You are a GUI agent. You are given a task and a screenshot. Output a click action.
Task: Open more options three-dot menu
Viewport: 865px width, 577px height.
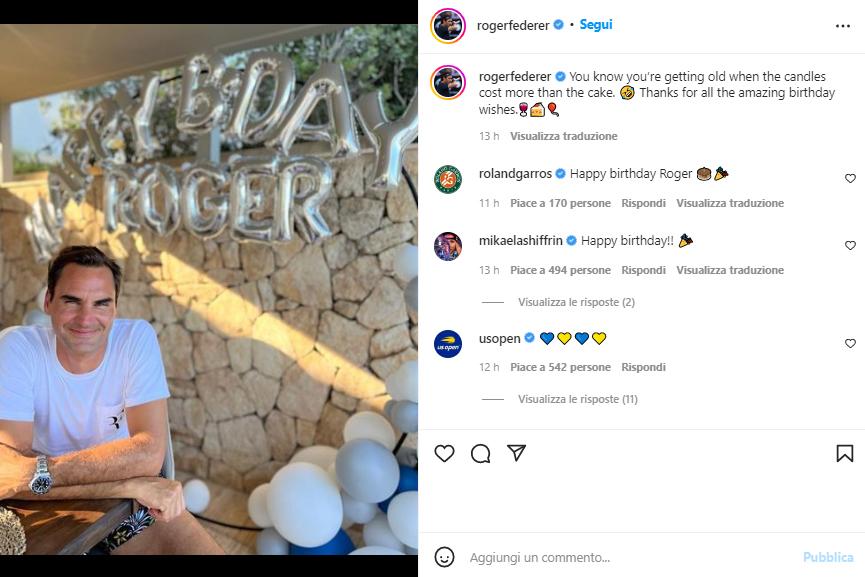coord(843,26)
